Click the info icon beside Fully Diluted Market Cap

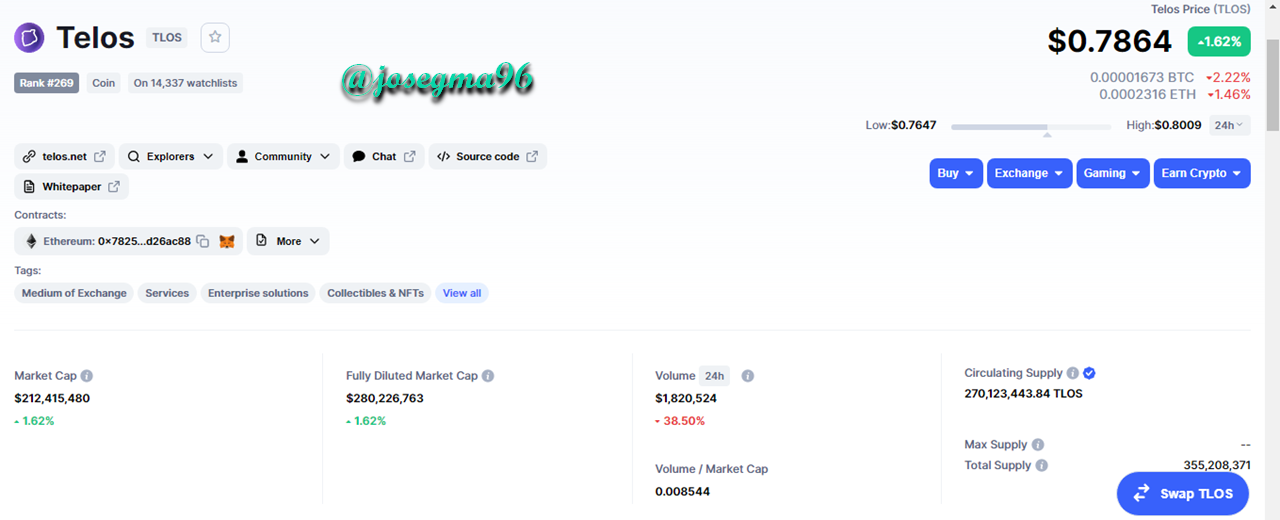488,376
